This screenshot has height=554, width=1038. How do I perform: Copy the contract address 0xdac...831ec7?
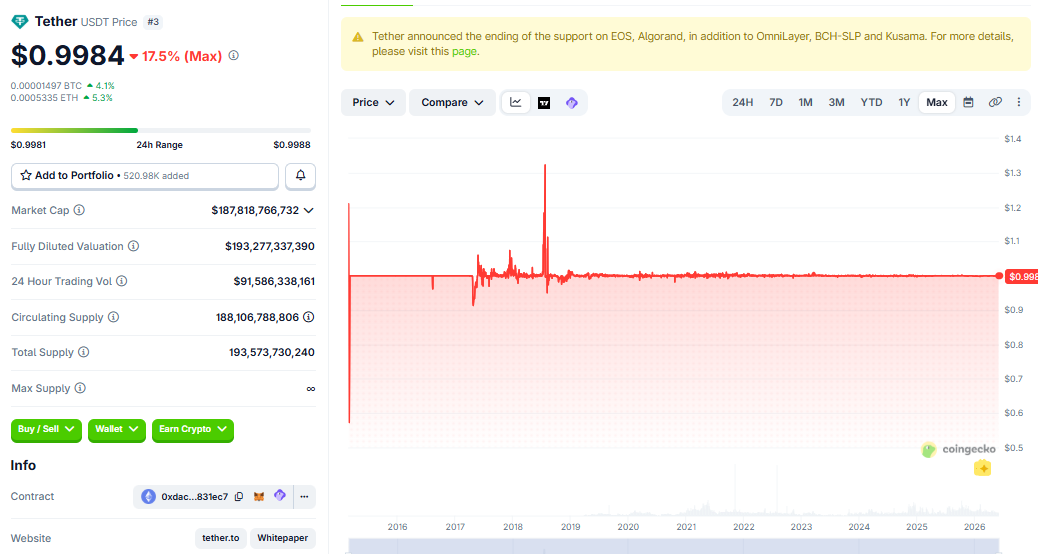point(239,496)
